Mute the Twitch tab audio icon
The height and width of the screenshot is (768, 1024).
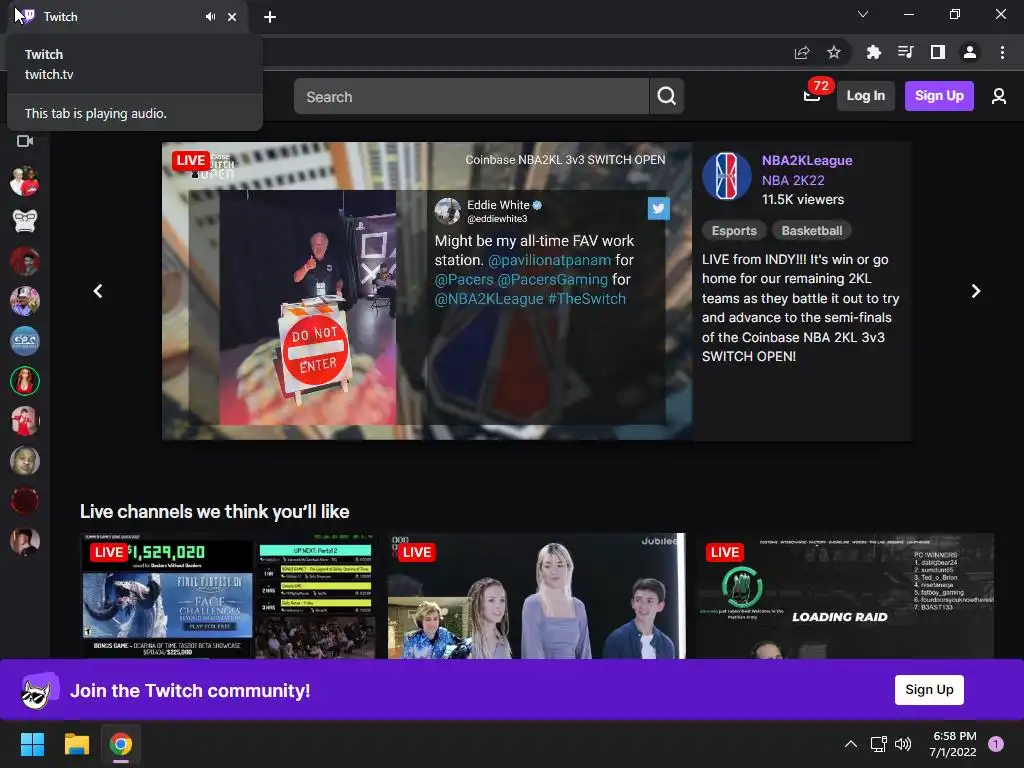(x=210, y=17)
